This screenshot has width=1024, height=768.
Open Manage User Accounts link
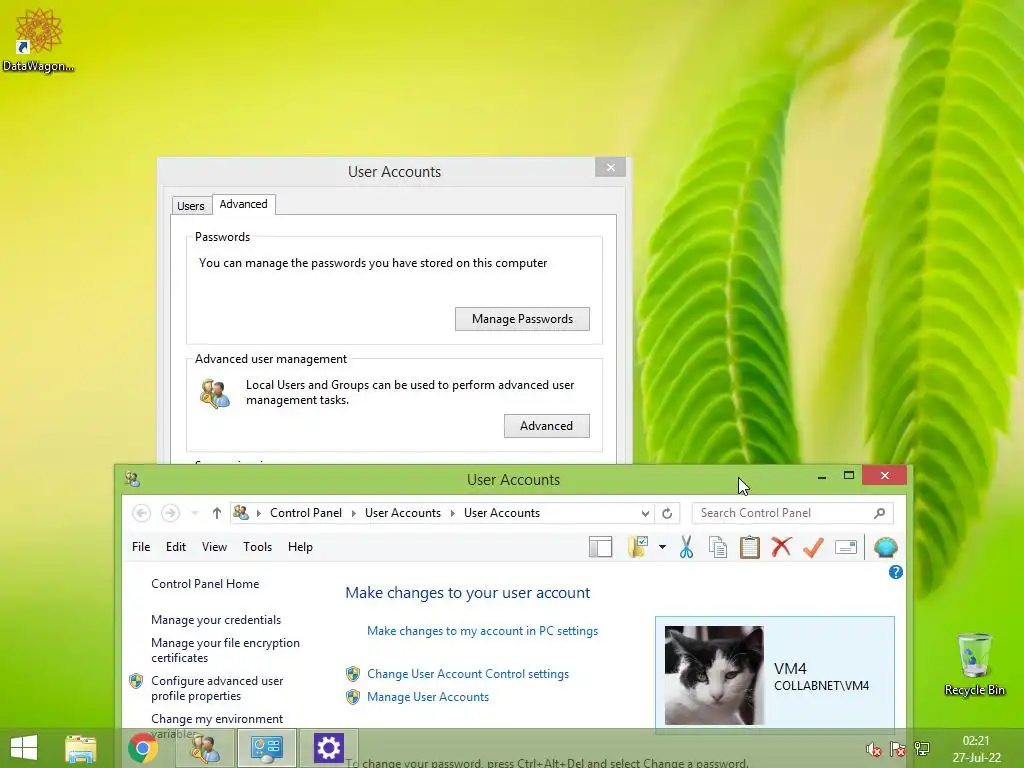pyautogui.click(x=428, y=697)
